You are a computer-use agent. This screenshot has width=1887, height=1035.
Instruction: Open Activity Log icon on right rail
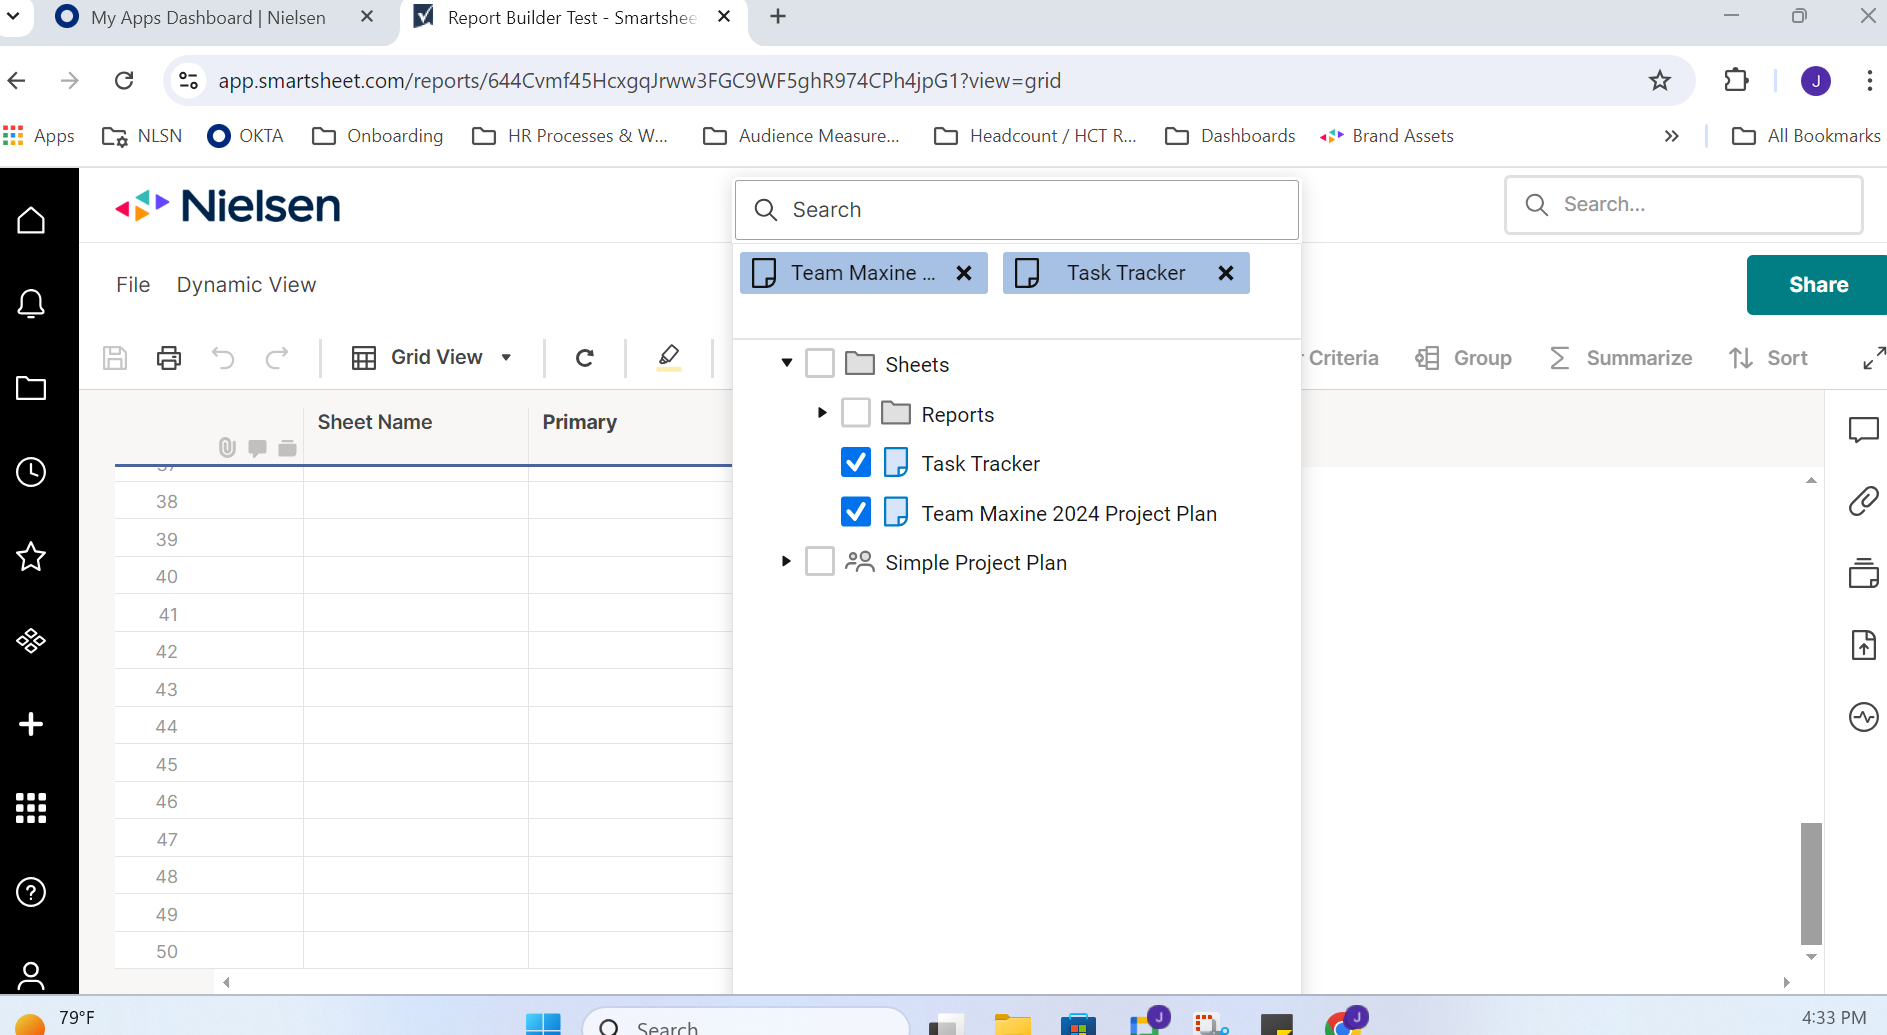[1863, 717]
